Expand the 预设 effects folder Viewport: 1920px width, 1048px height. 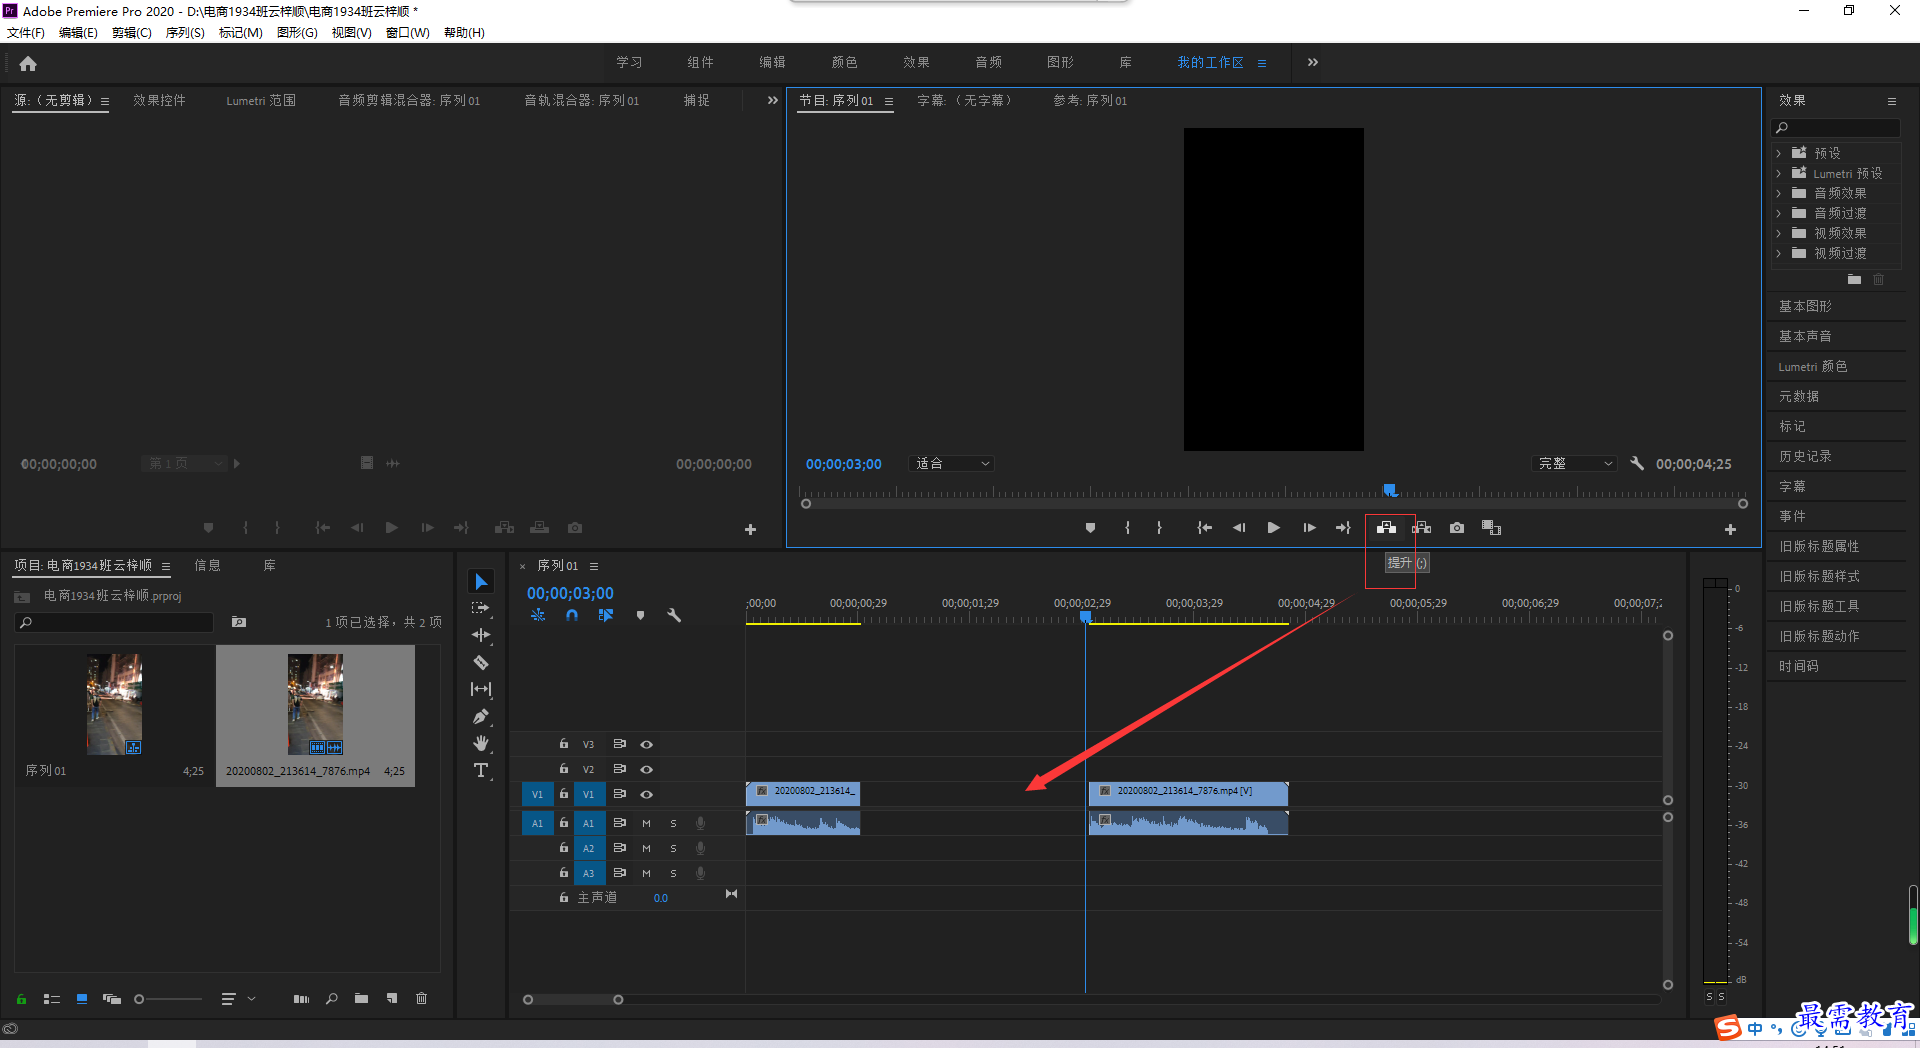pyautogui.click(x=1778, y=153)
